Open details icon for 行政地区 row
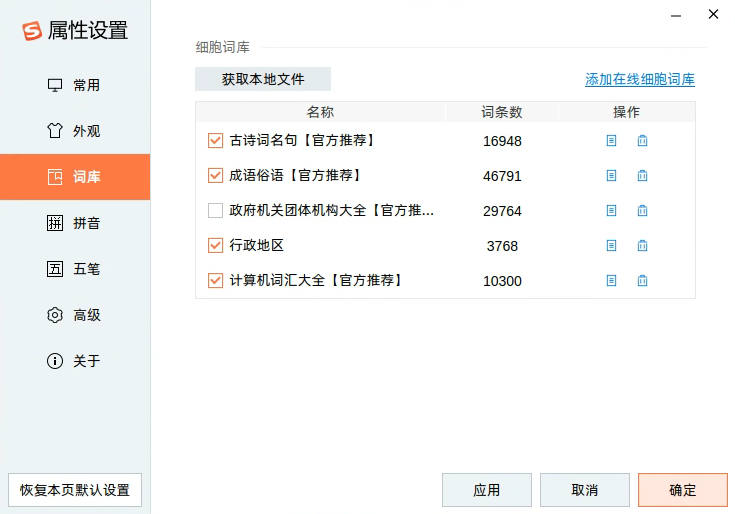The height and width of the screenshot is (514, 735). pyautogui.click(x=611, y=246)
